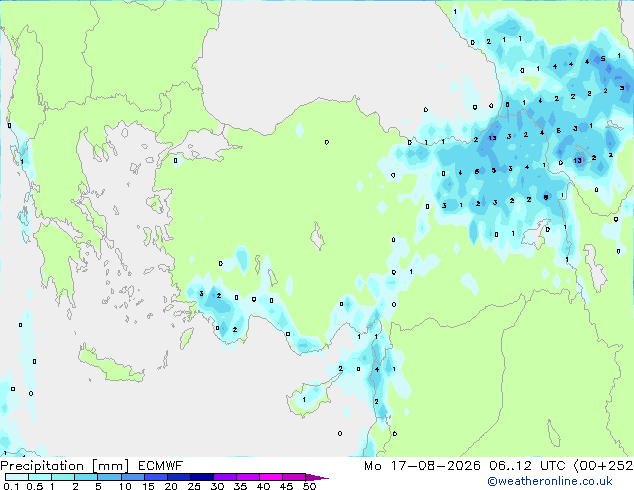
Task: Click legend tick label '0.5'
Action: 34,486
